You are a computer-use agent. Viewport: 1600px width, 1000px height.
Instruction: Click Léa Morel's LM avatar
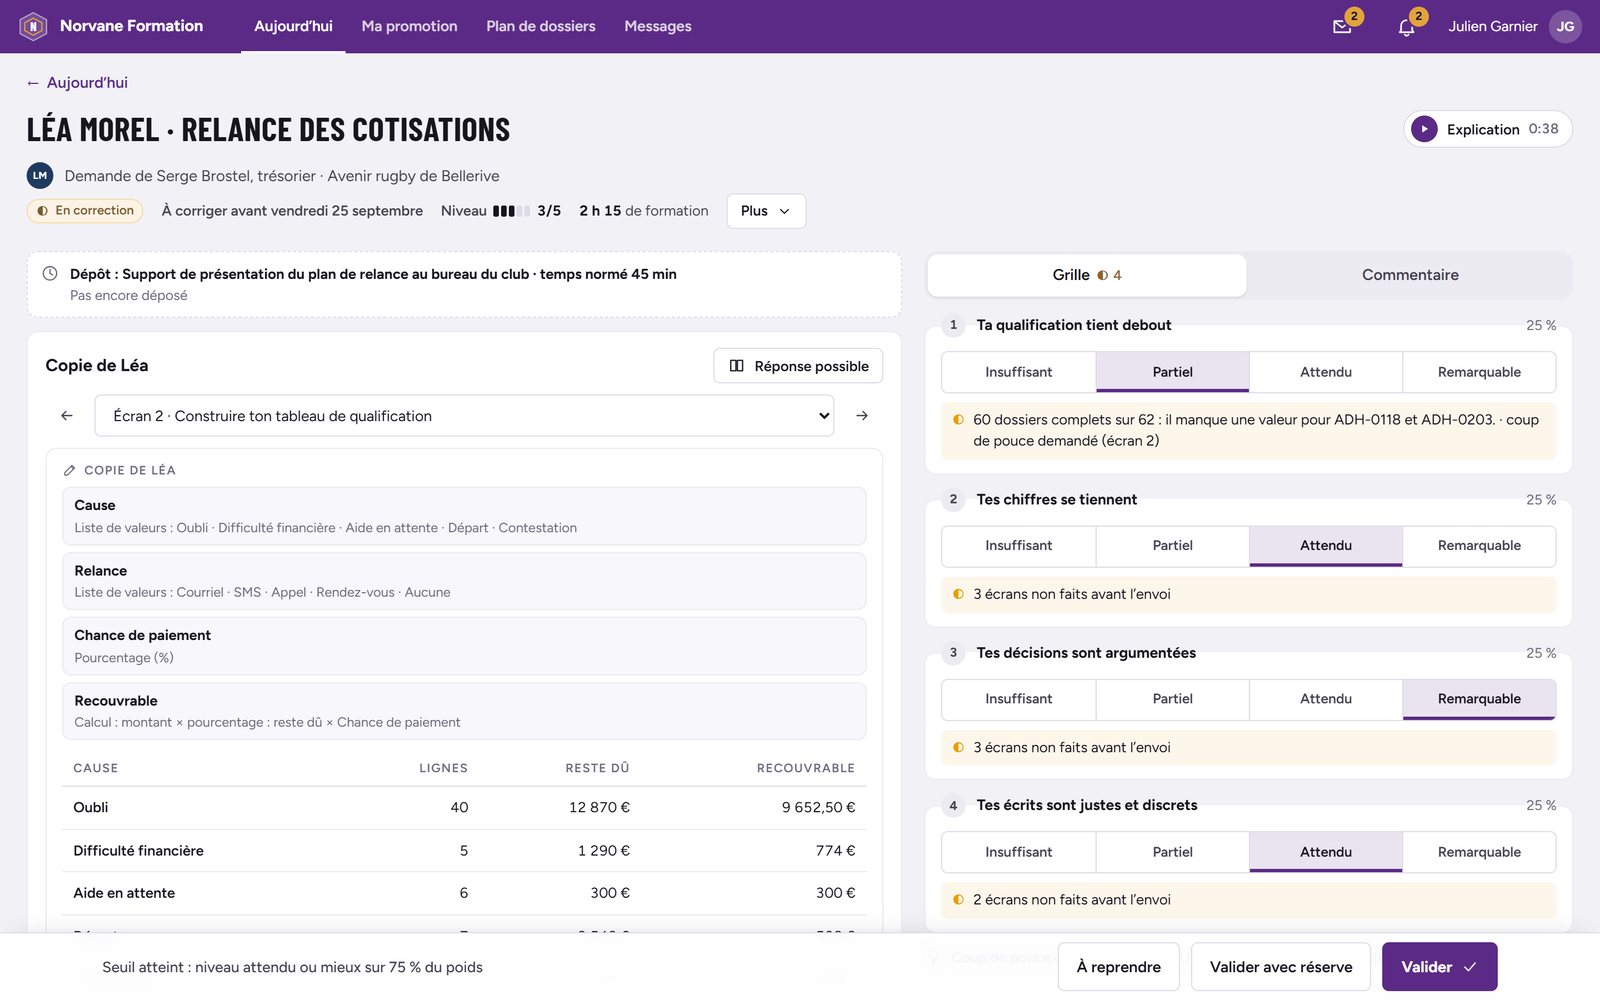coord(40,176)
